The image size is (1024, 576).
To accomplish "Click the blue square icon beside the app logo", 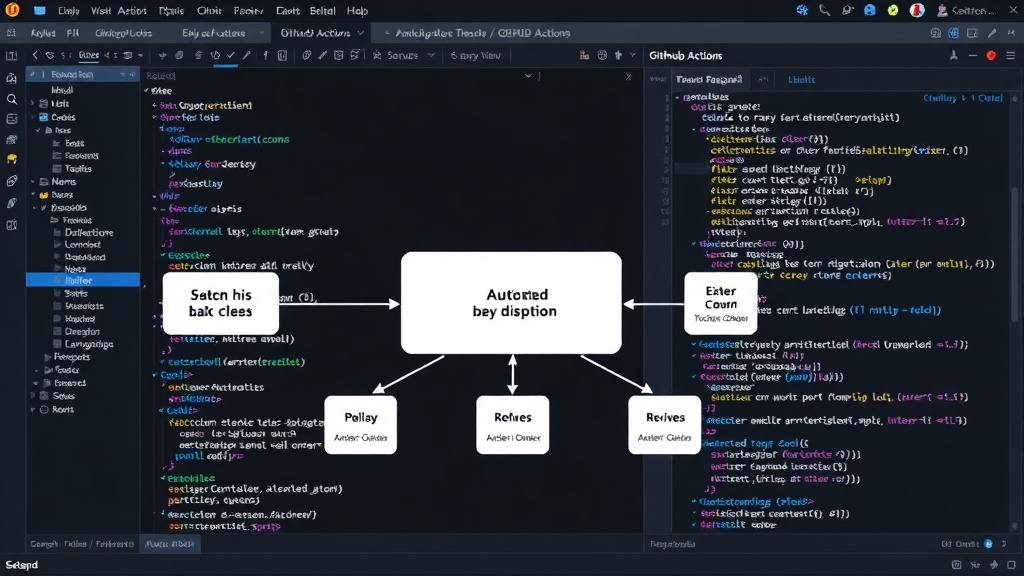I will 40,10.
